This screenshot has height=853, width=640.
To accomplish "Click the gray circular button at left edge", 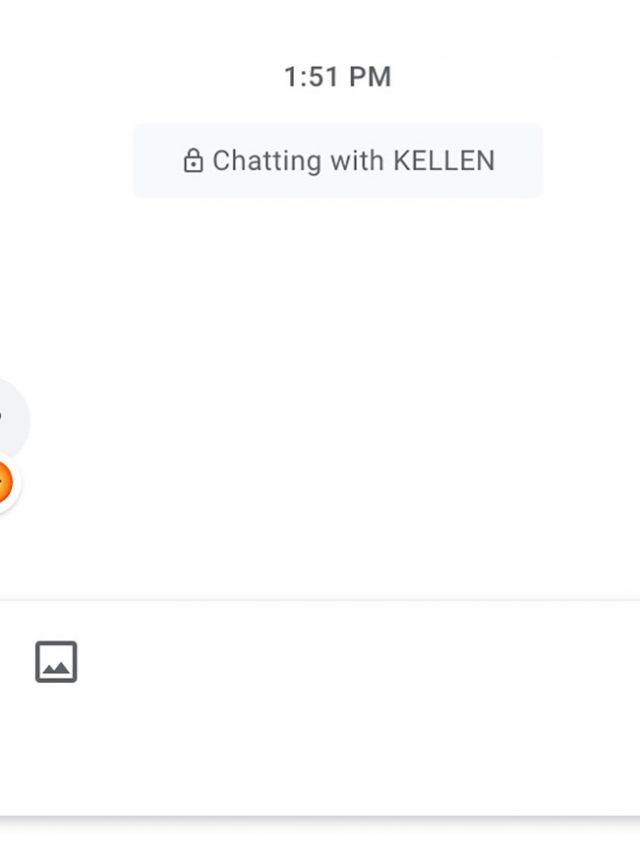I will [12, 418].
